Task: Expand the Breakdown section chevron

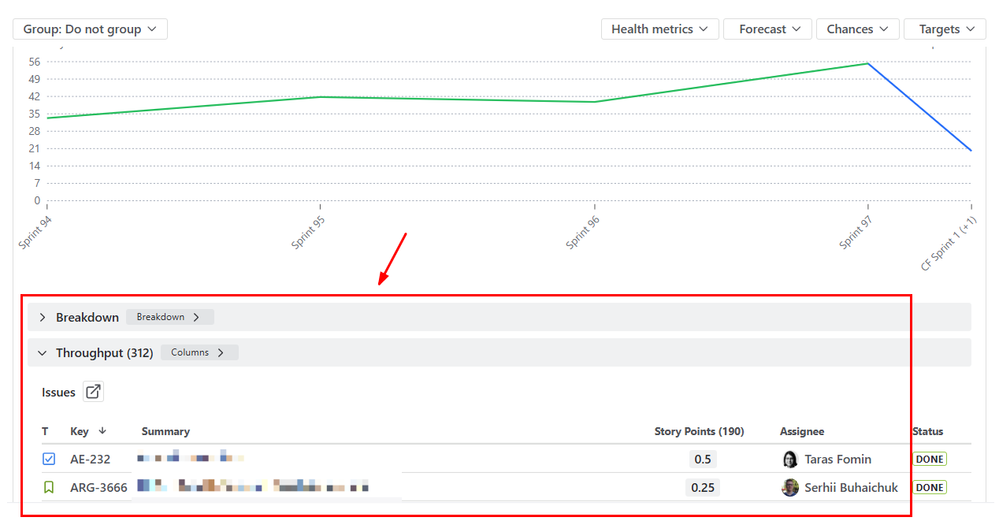Action: (42, 317)
